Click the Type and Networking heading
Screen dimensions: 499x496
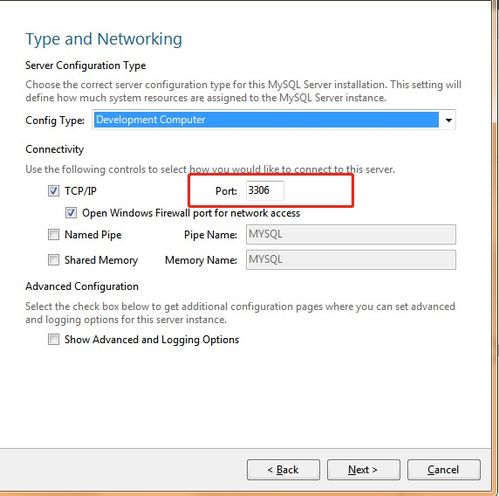[104, 39]
